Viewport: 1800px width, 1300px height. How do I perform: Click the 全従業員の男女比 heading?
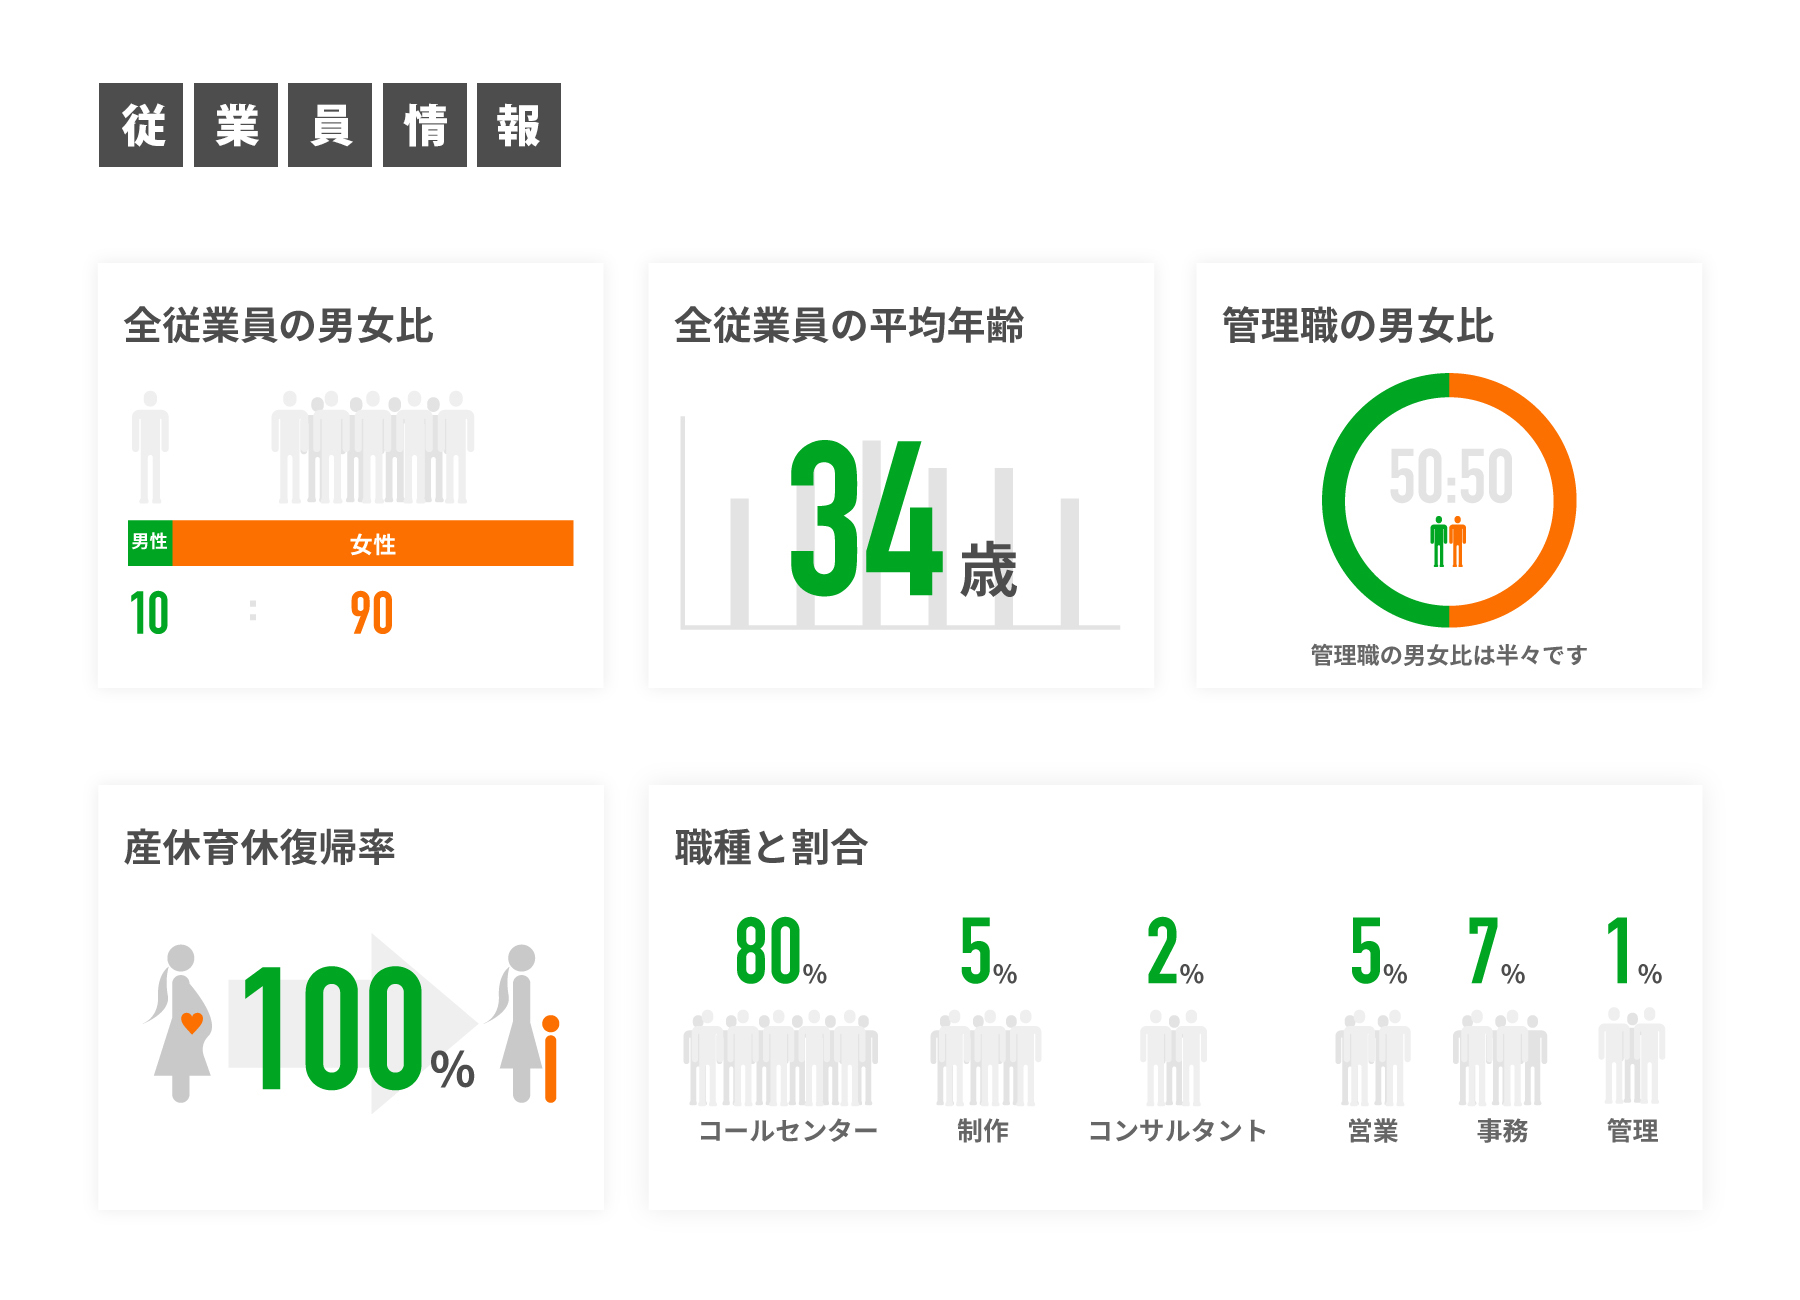coord(279,326)
